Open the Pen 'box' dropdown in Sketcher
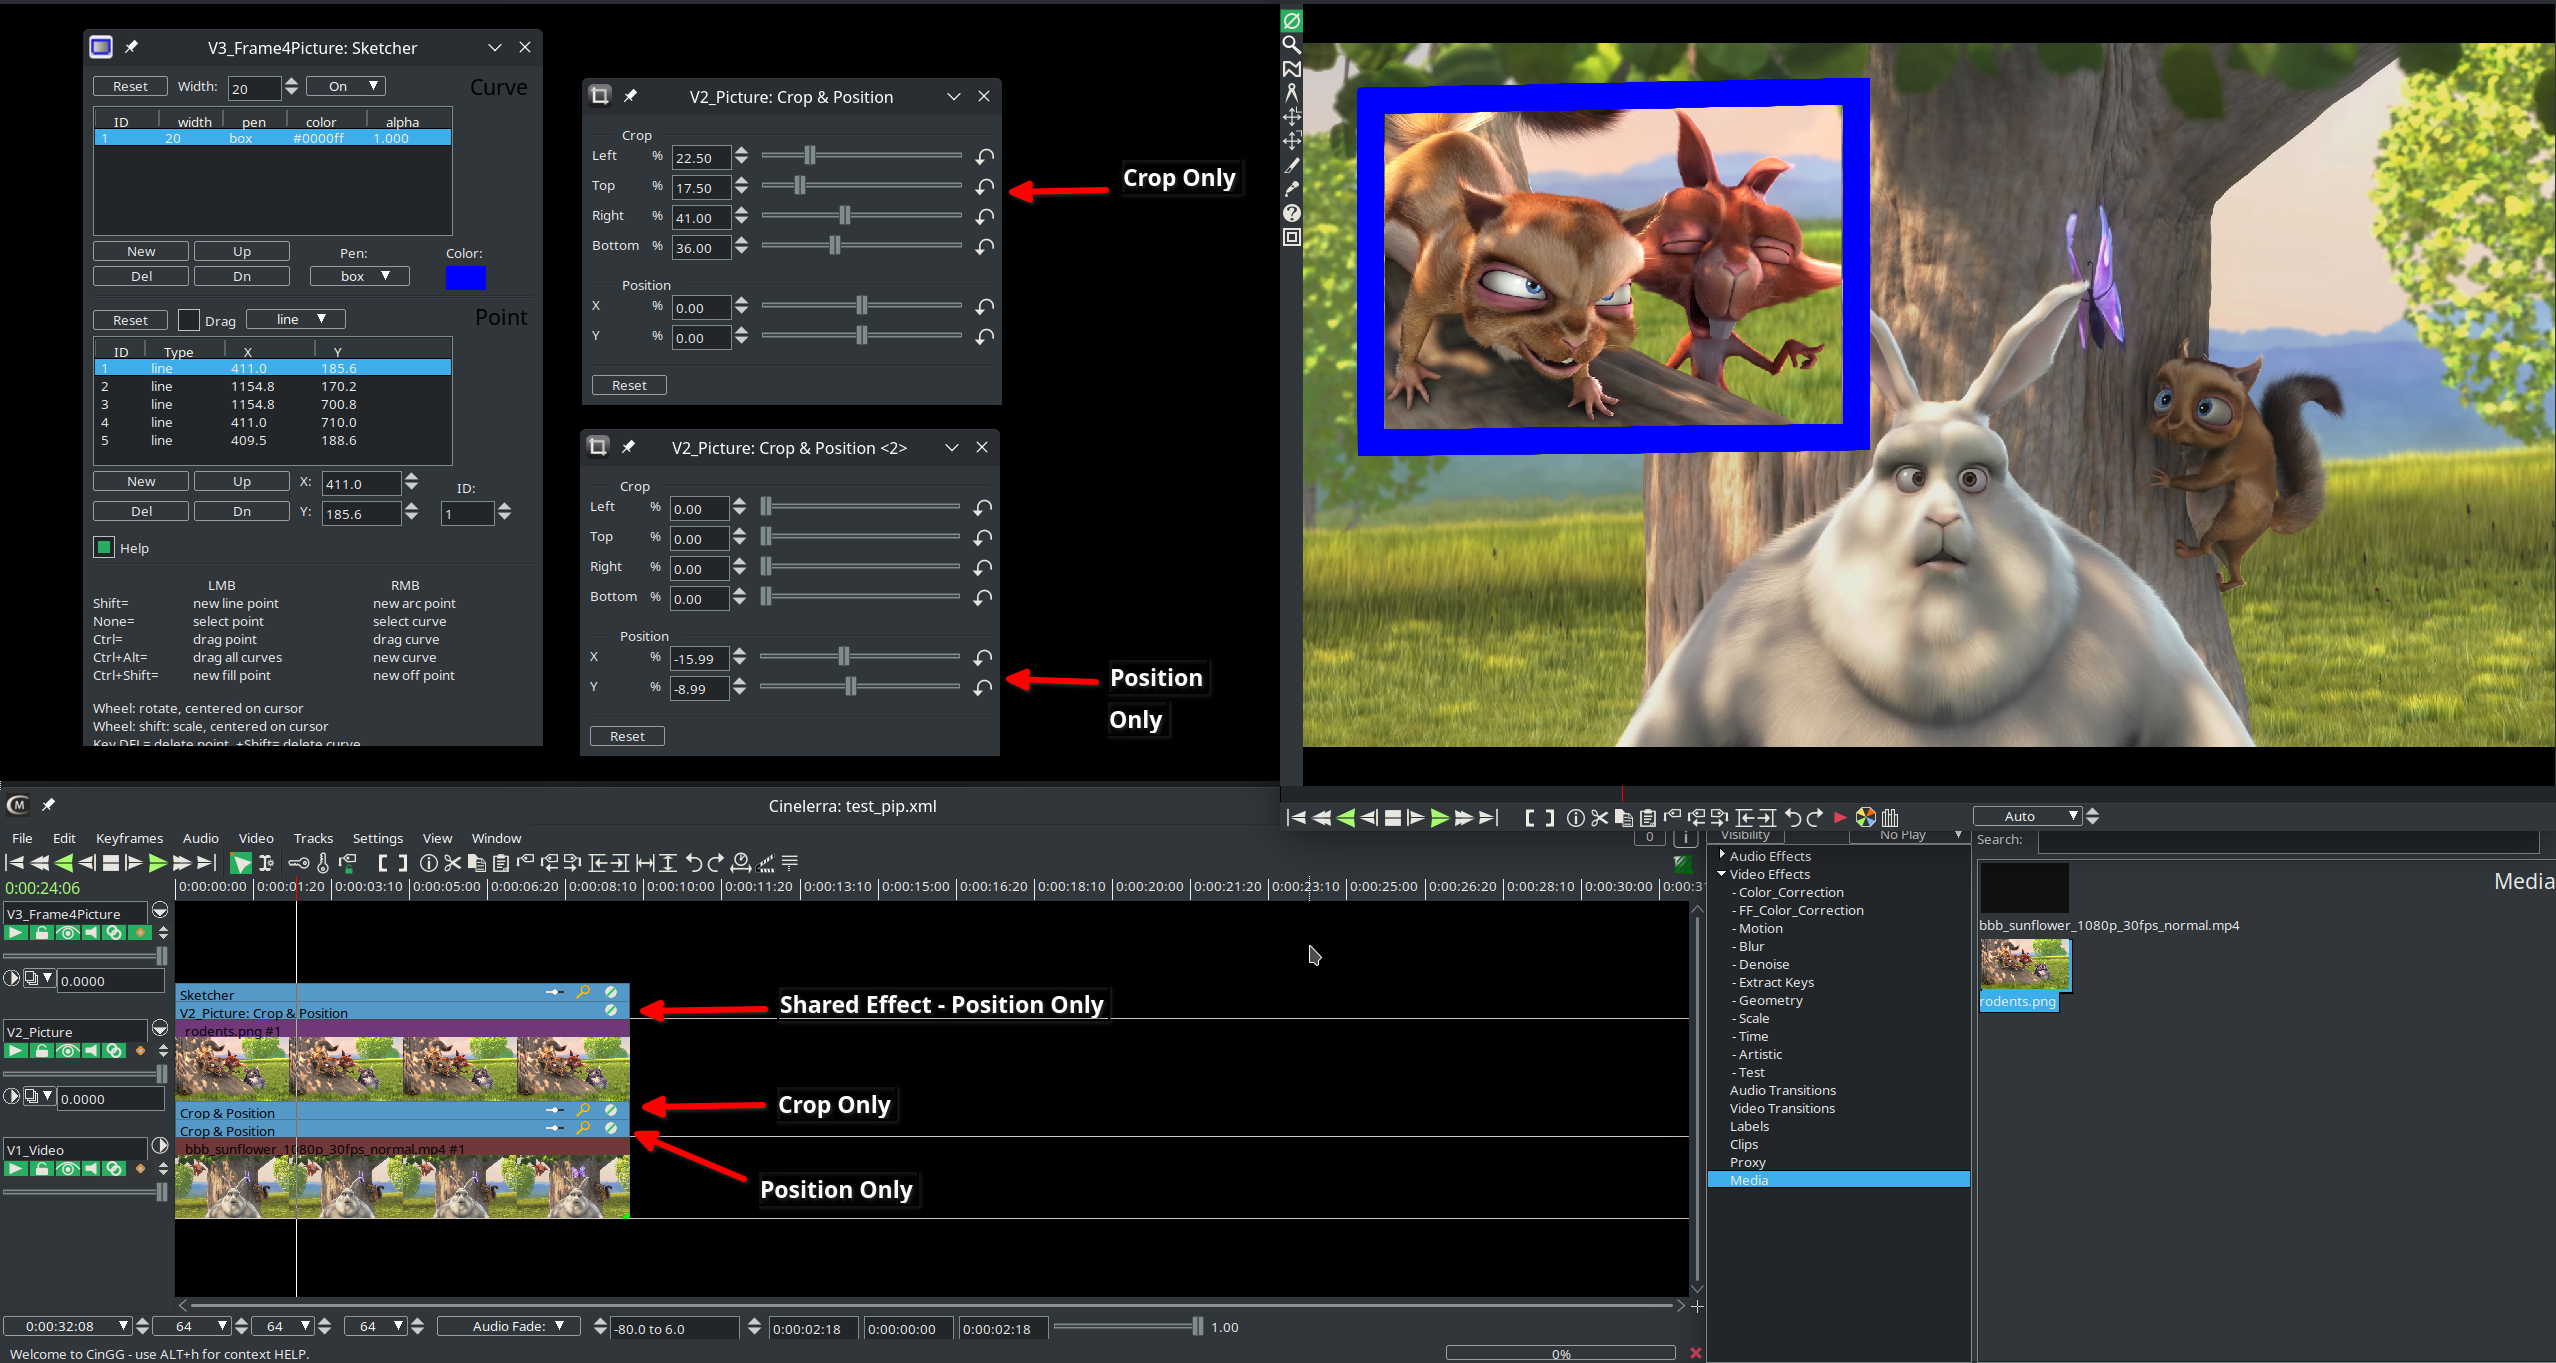This screenshot has width=2556, height=1363. (x=359, y=276)
